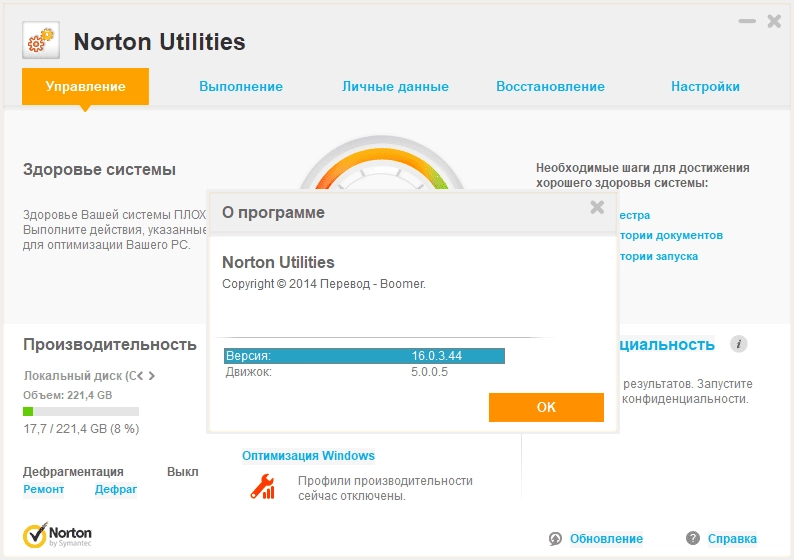794x560 pixels.
Task: Click the orange wrench performance profile icon
Action: 262,487
